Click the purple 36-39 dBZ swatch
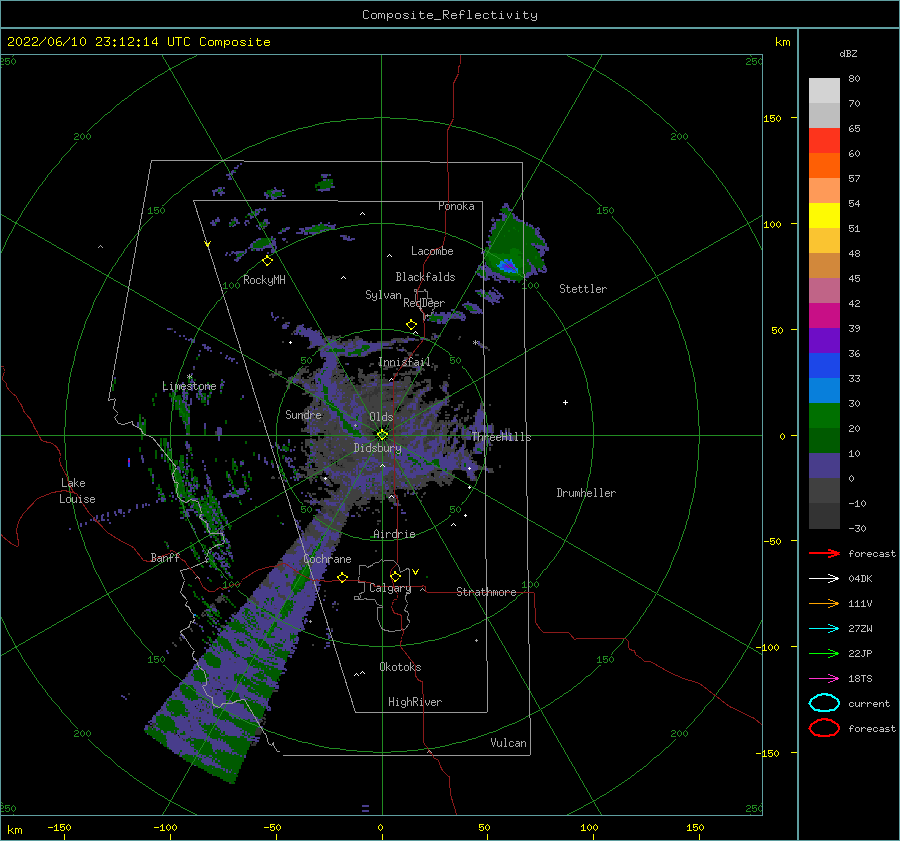The width and height of the screenshot is (900, 841). [824, 341]
